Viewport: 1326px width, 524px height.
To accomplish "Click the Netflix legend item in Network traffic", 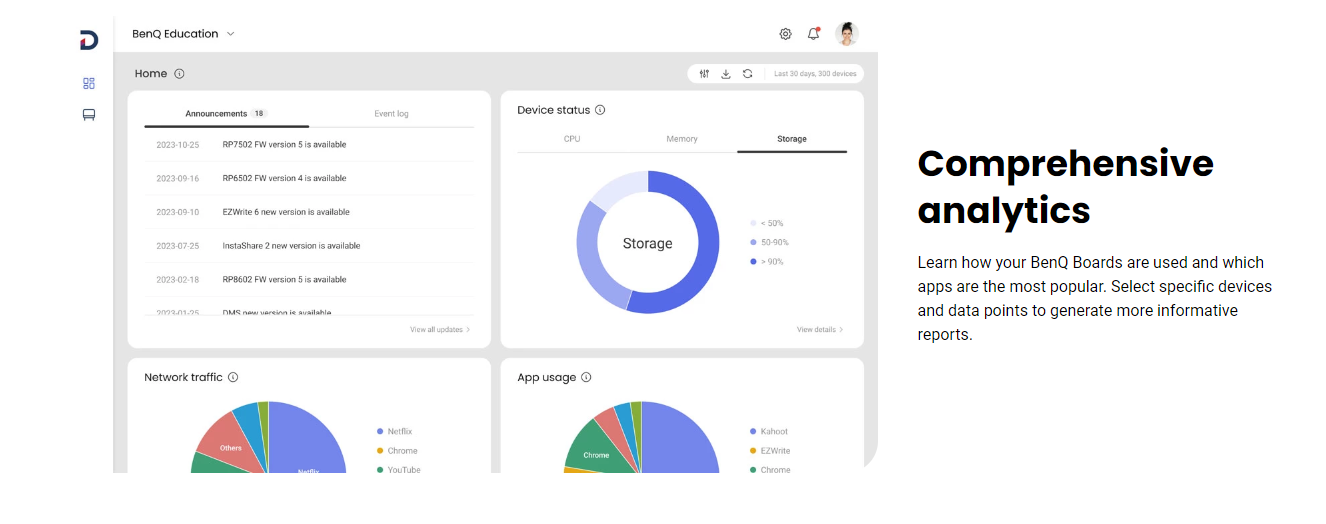I will (x=394, y=431).
